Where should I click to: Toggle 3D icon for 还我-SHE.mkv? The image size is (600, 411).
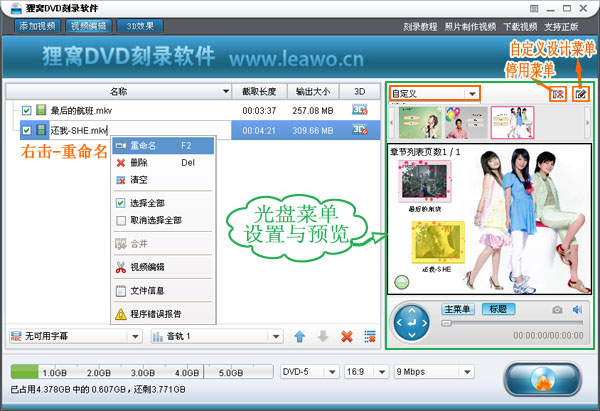click(360, 130)
